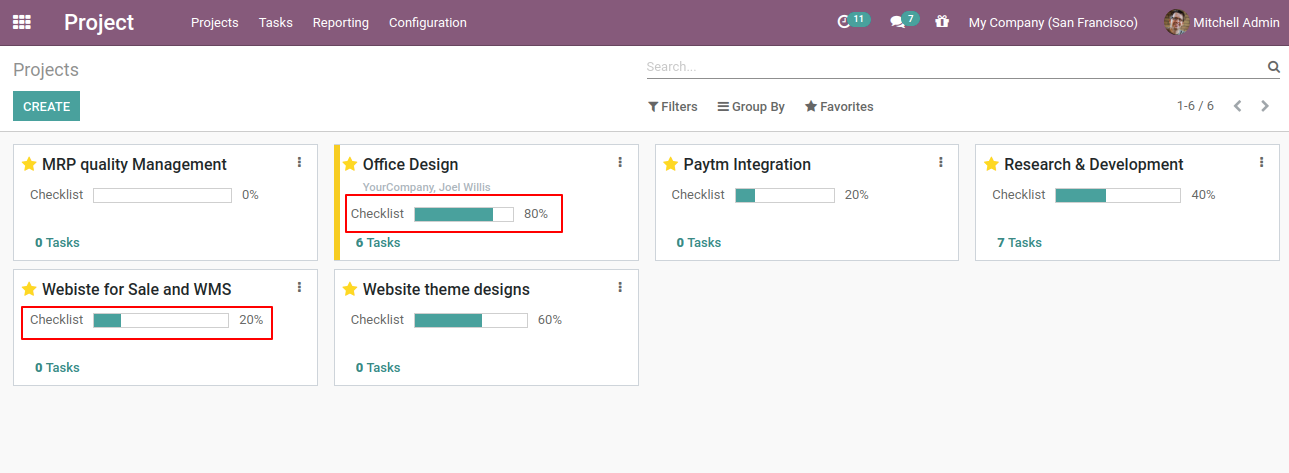Go to next page arrow
The width and height of the screenshot is (1289, 473).
tap(1265, 106)
